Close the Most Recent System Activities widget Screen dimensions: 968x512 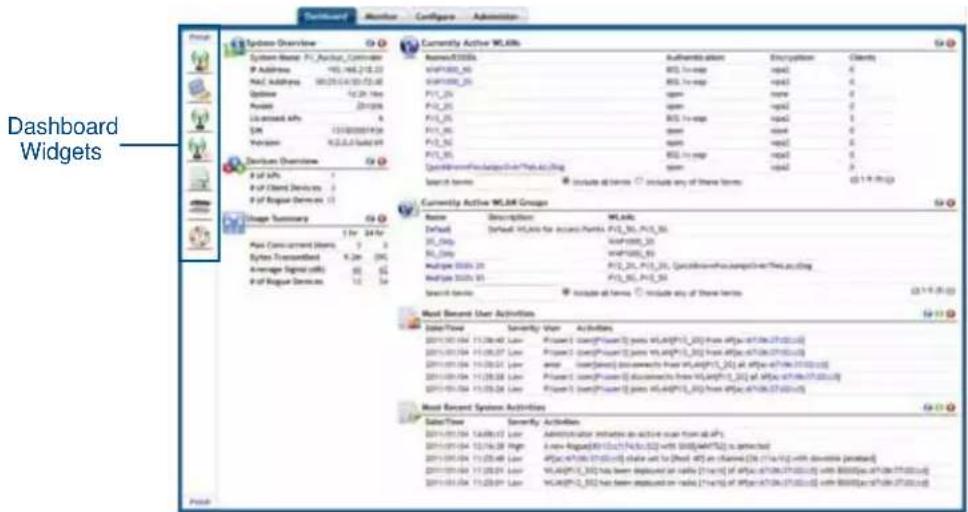point(950,408)
